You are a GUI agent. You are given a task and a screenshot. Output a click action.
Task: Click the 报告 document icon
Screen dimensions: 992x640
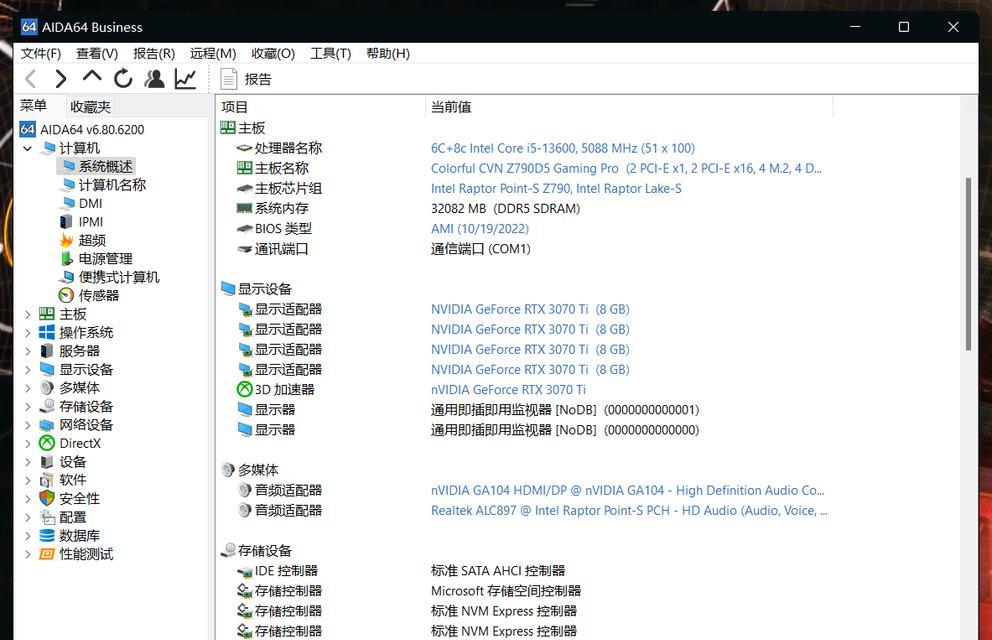[x=228, y=79]
